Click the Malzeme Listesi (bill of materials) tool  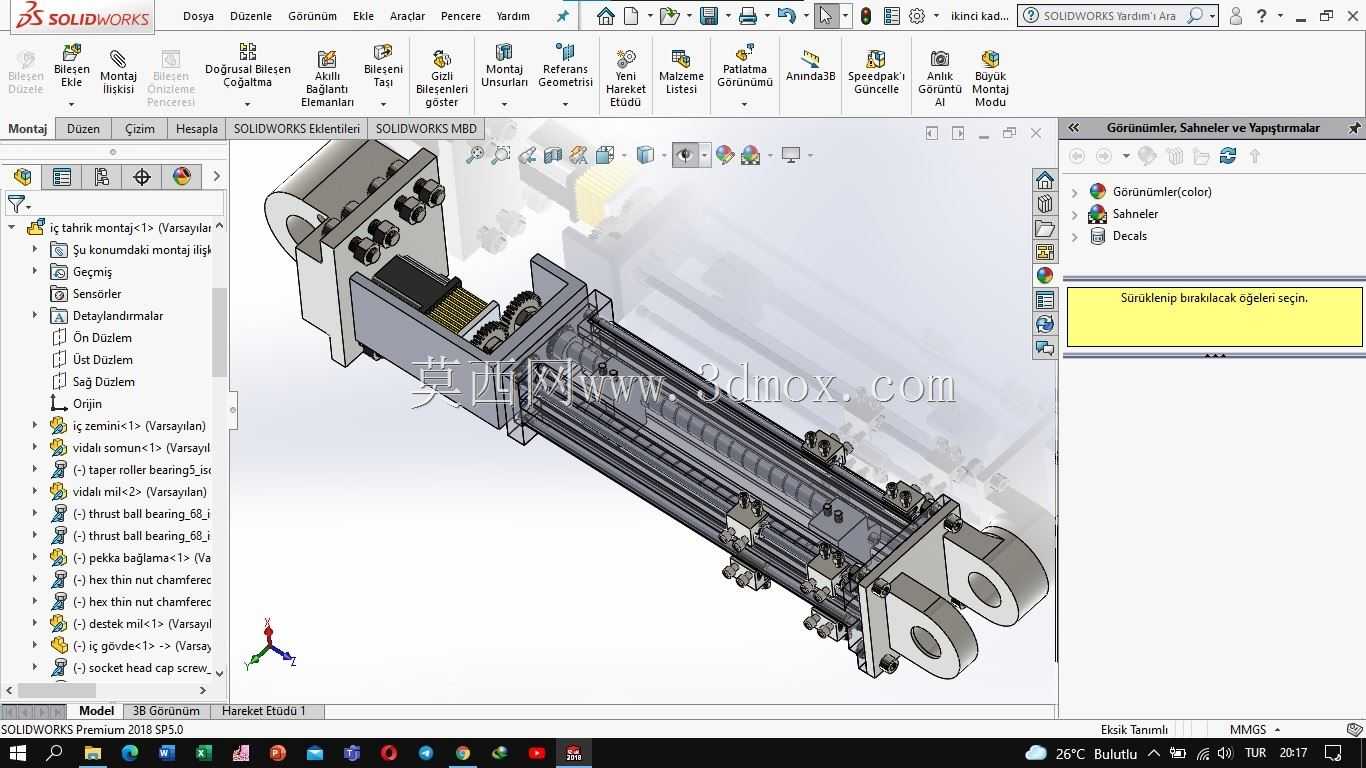681,72
